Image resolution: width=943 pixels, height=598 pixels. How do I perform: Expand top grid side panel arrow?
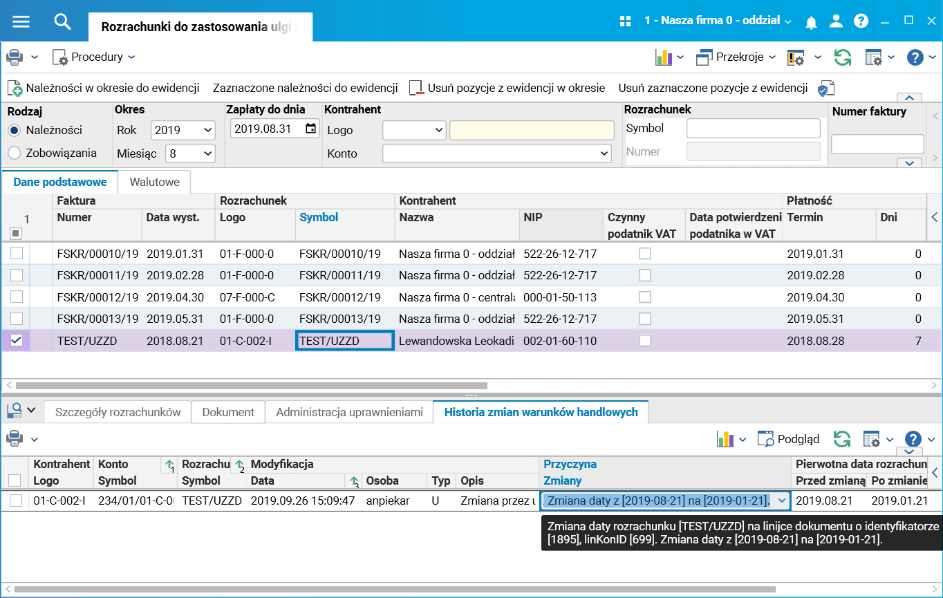coord(934,217)
